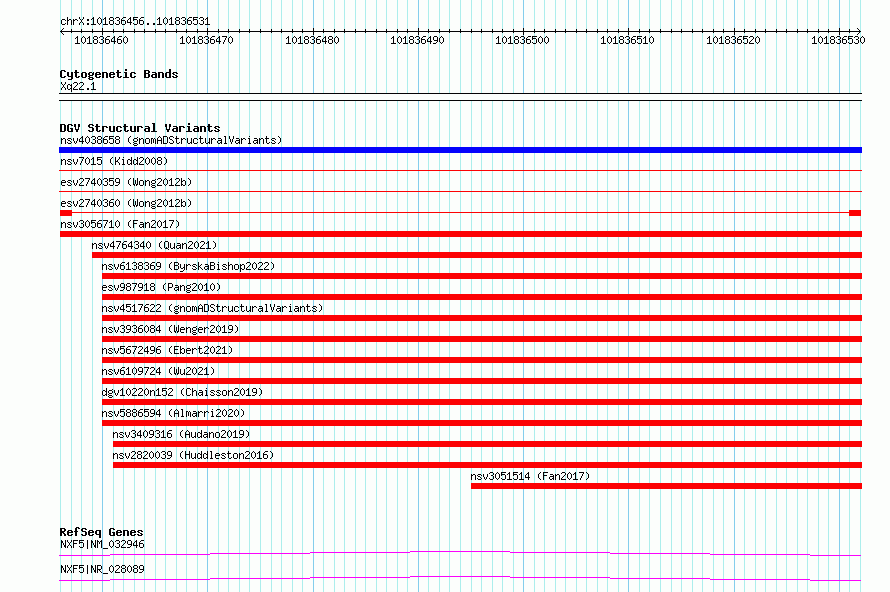Open nsv7015 (Kidd2008) variant label
This screenshot has height=592, width=890.
click(x=114, y=161)
